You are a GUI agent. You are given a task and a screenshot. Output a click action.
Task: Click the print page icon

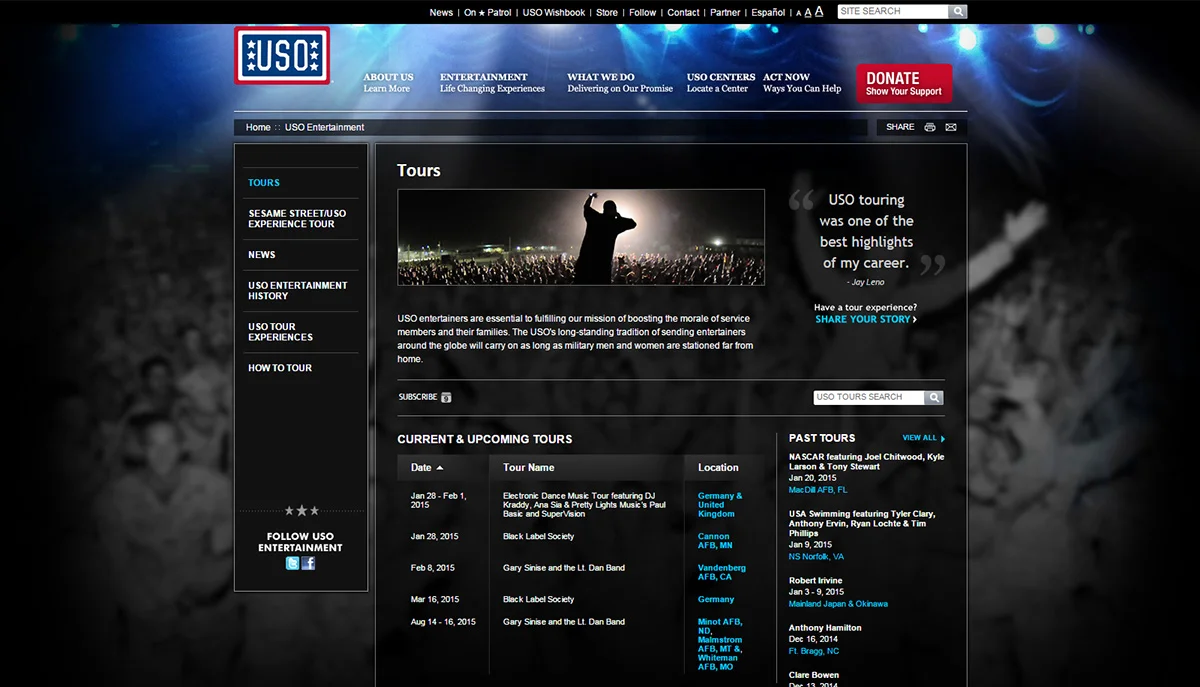930,127
